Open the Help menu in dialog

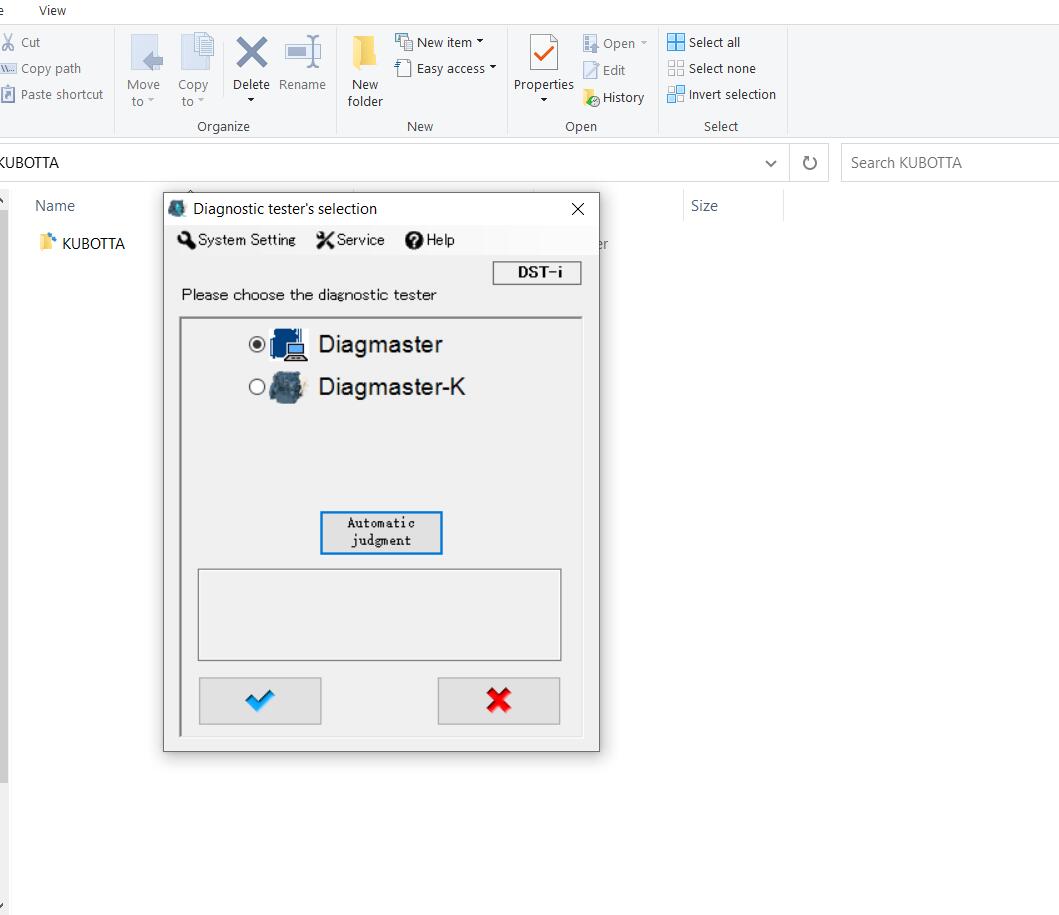pos(430,240)
